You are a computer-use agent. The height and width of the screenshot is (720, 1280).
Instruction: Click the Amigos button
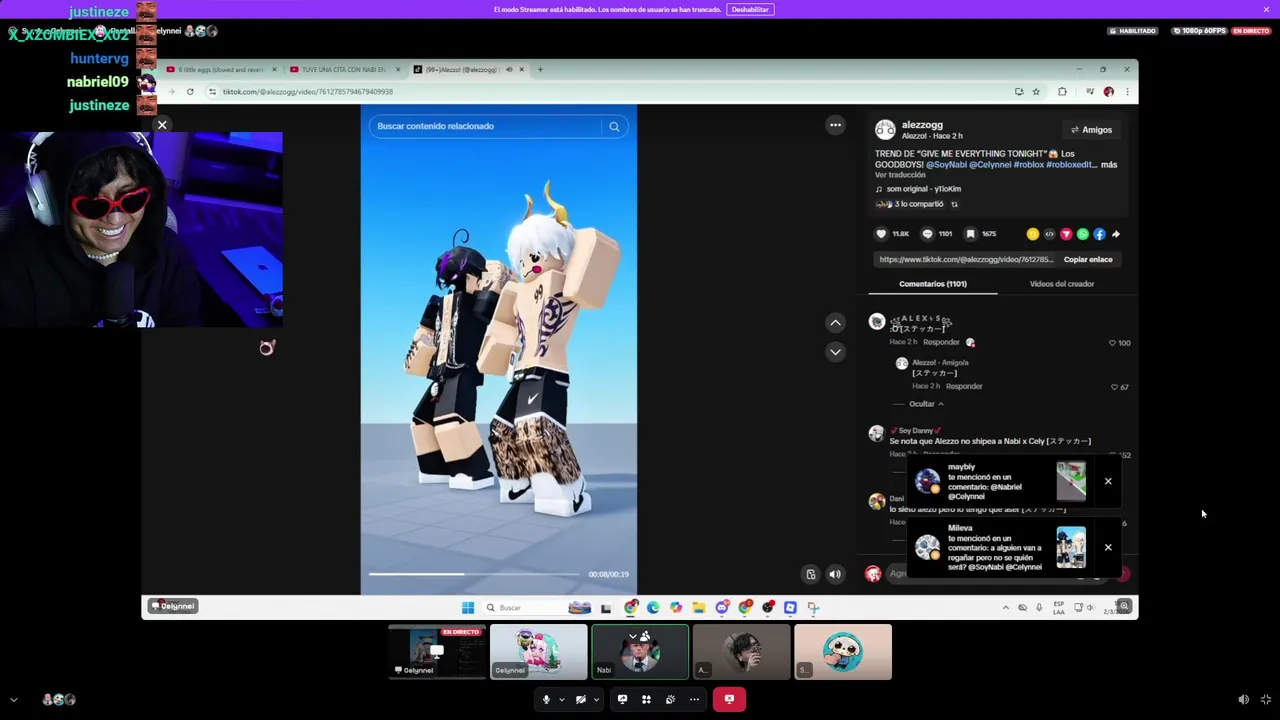(1091, 130)
